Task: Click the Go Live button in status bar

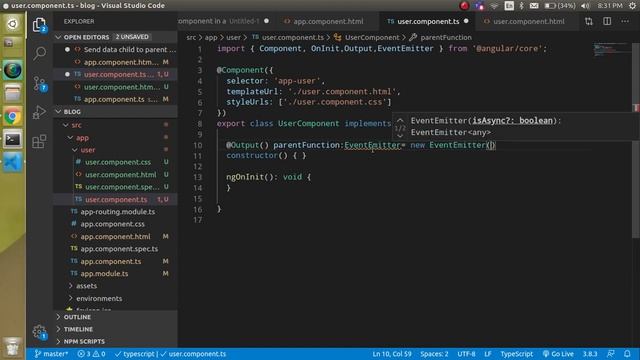Action: pos(558,354)
